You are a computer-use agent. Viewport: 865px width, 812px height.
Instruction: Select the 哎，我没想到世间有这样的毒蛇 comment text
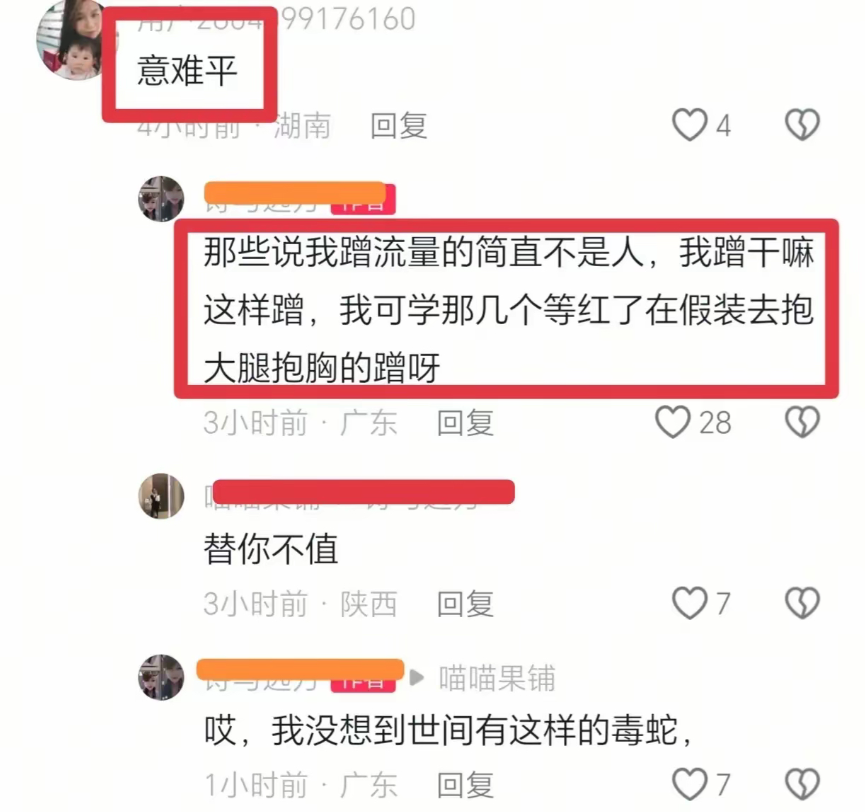coord(448,730)
